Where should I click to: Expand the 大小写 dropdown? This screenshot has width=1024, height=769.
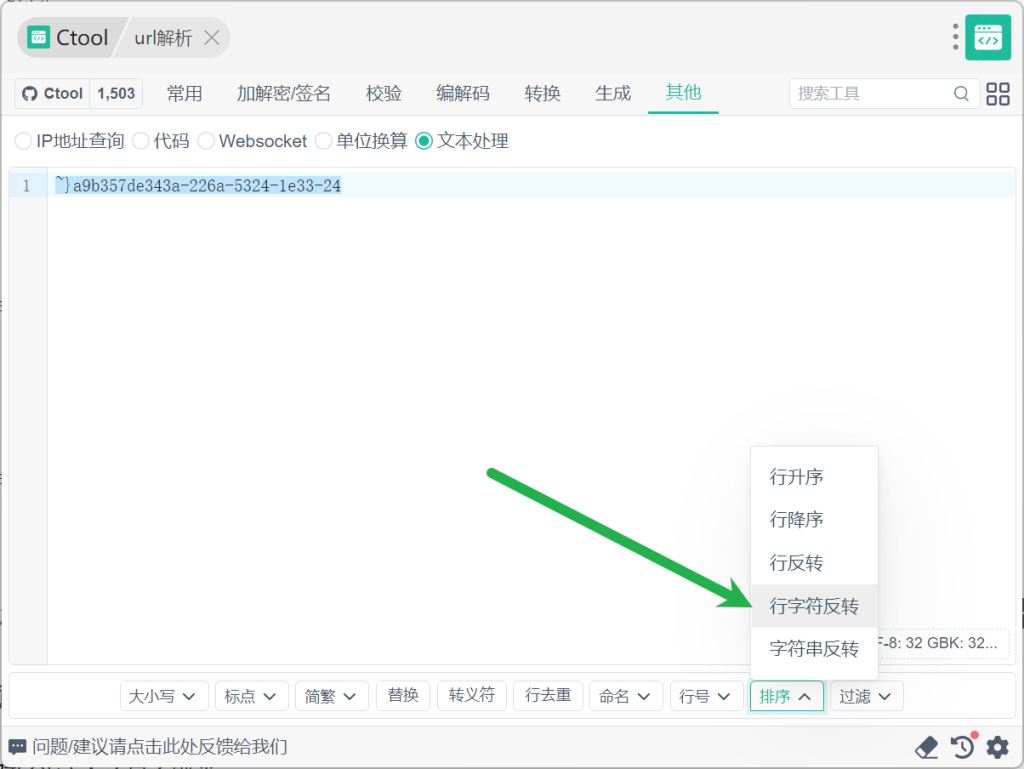point(164,696)
